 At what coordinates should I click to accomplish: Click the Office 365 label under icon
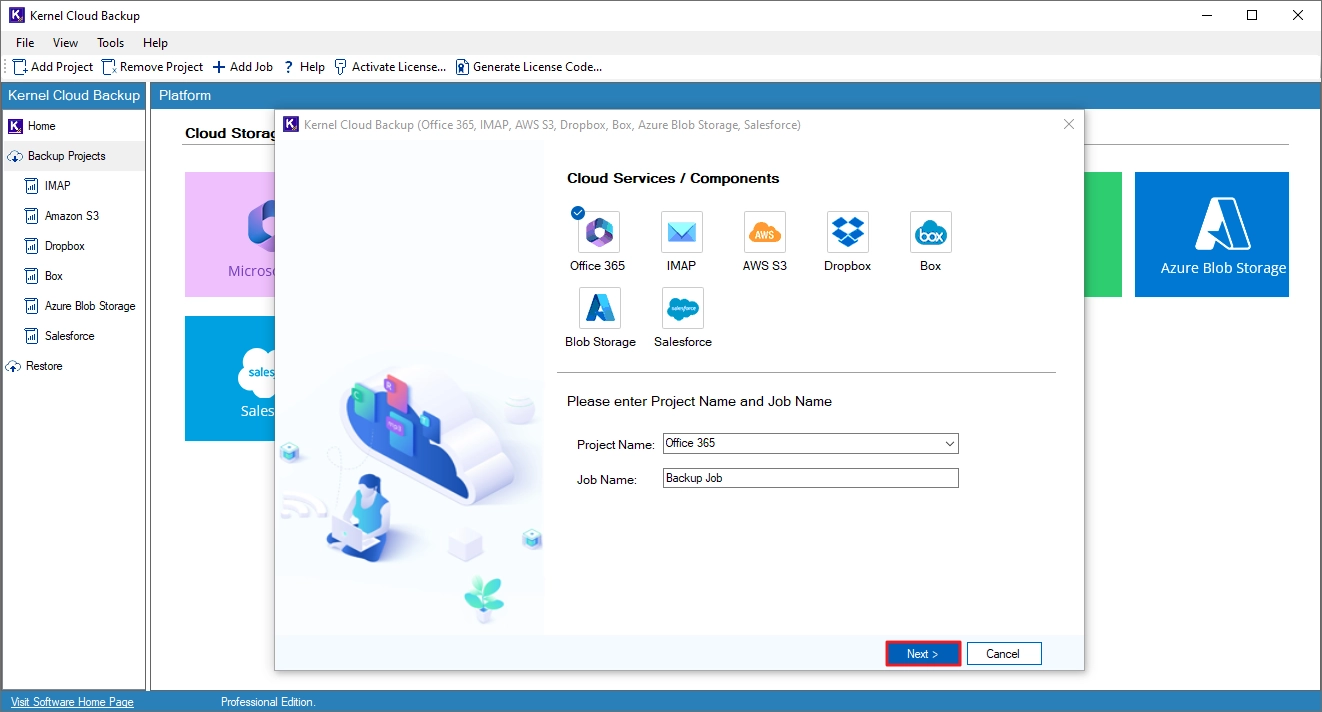[598, 266]
